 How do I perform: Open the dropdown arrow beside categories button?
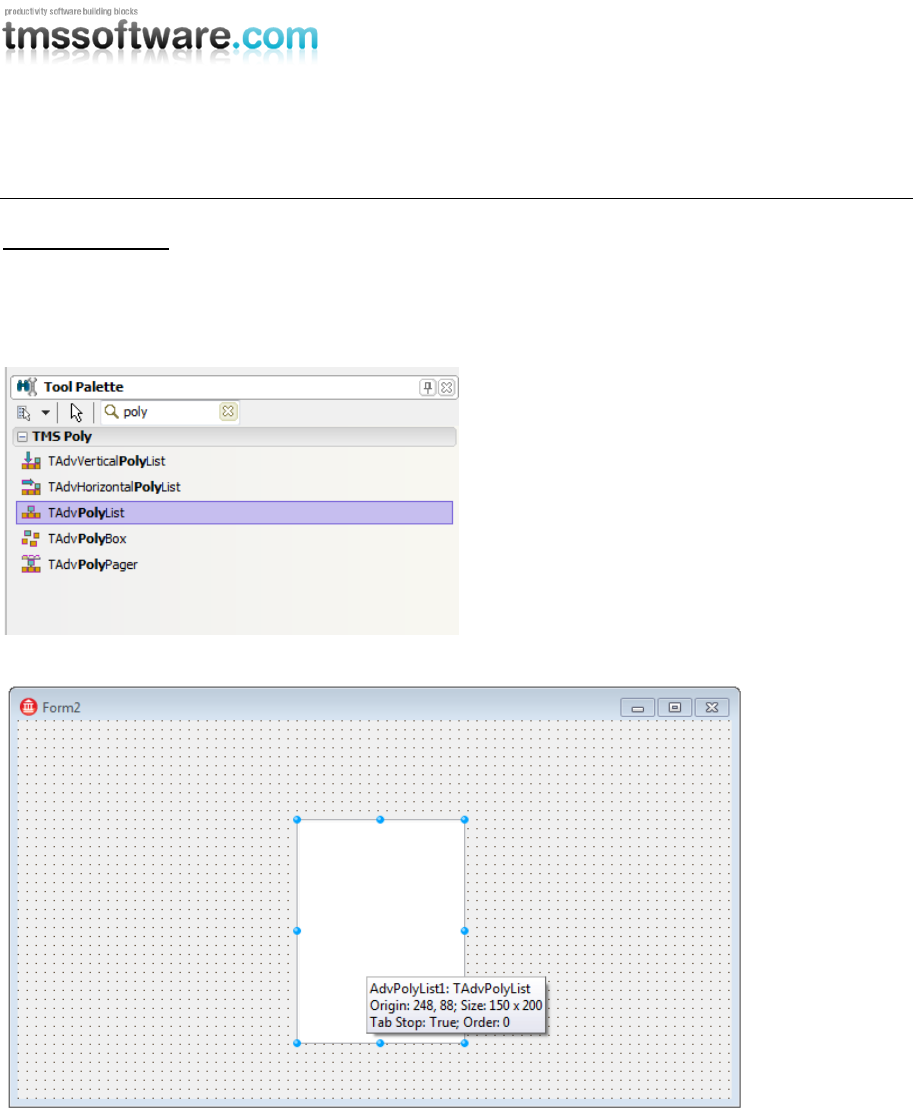(x=46, y=412)
